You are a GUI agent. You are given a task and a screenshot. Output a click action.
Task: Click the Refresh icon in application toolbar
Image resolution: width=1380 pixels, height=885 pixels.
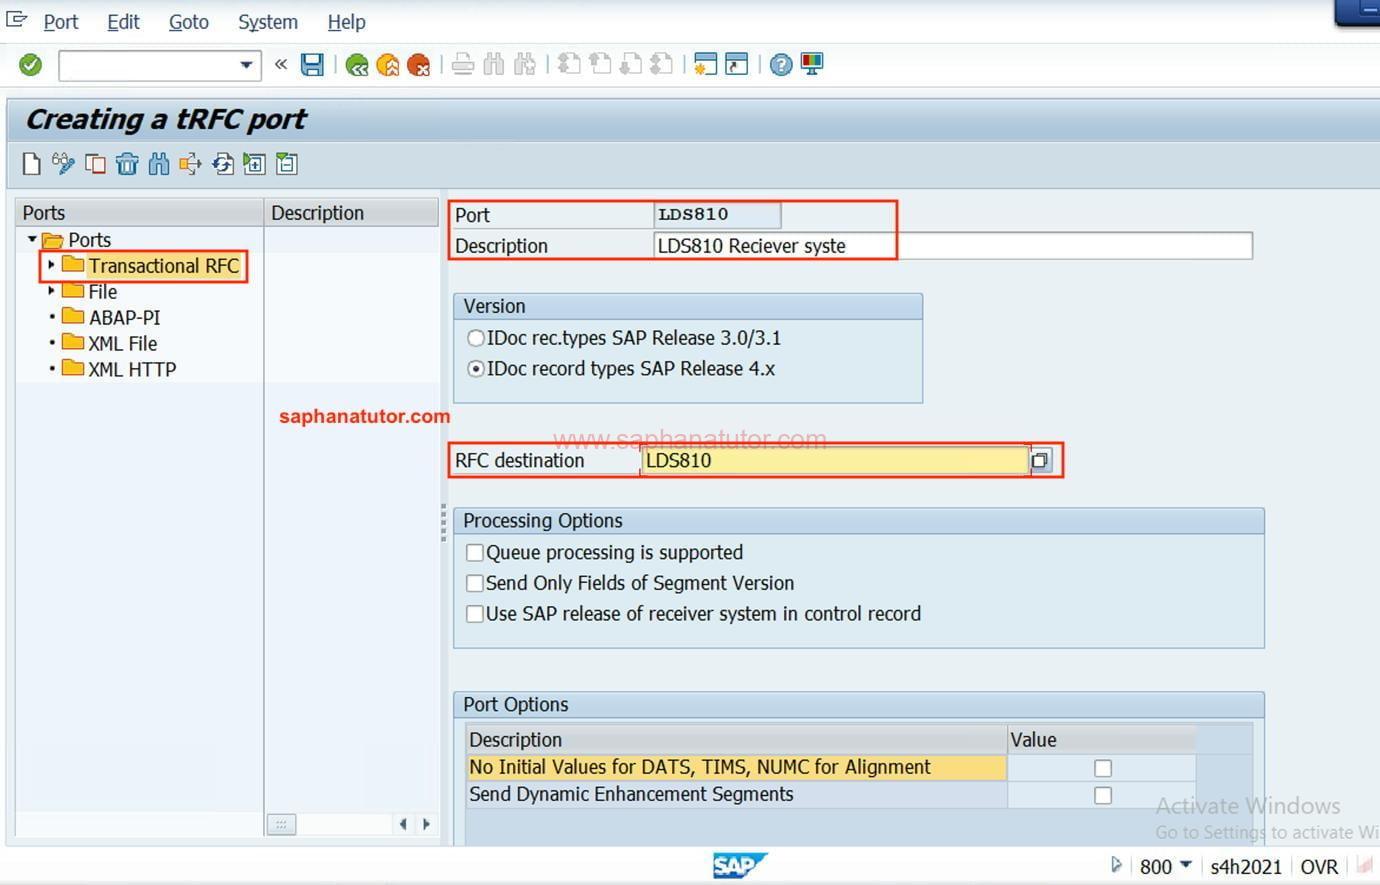click(223, 164)
